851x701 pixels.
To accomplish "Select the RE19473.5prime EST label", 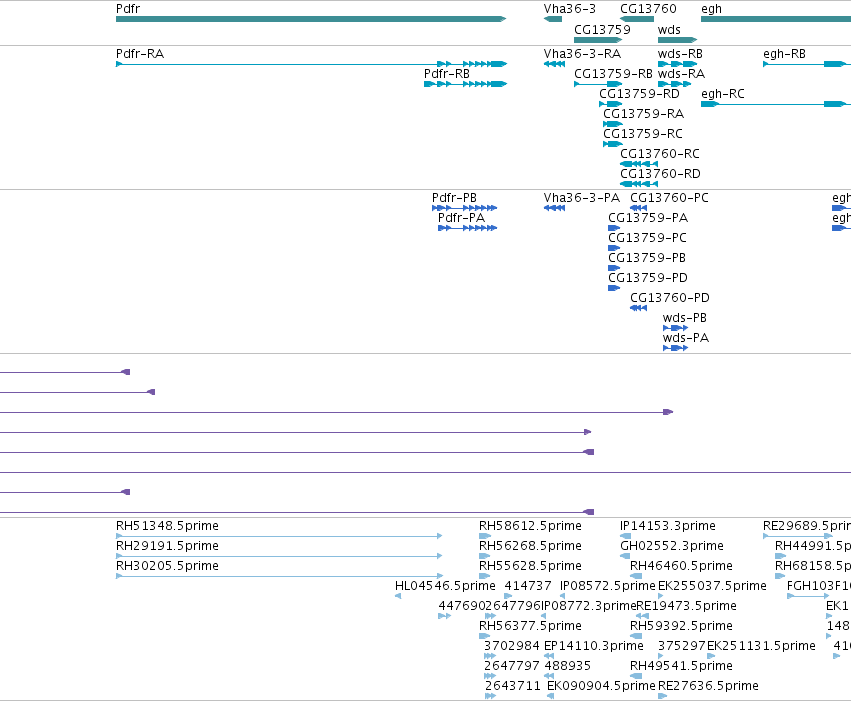I will tap(686, 607).
